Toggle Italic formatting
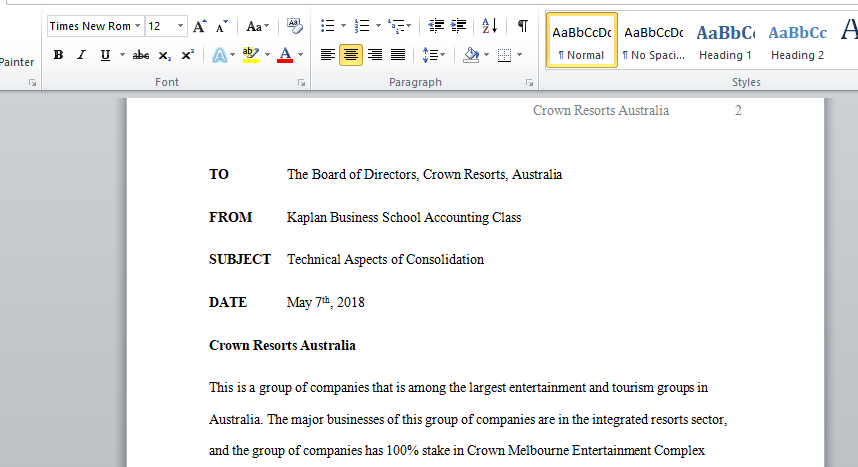The image size is (858, 467). pyautogui.click(x=82, y=55)
